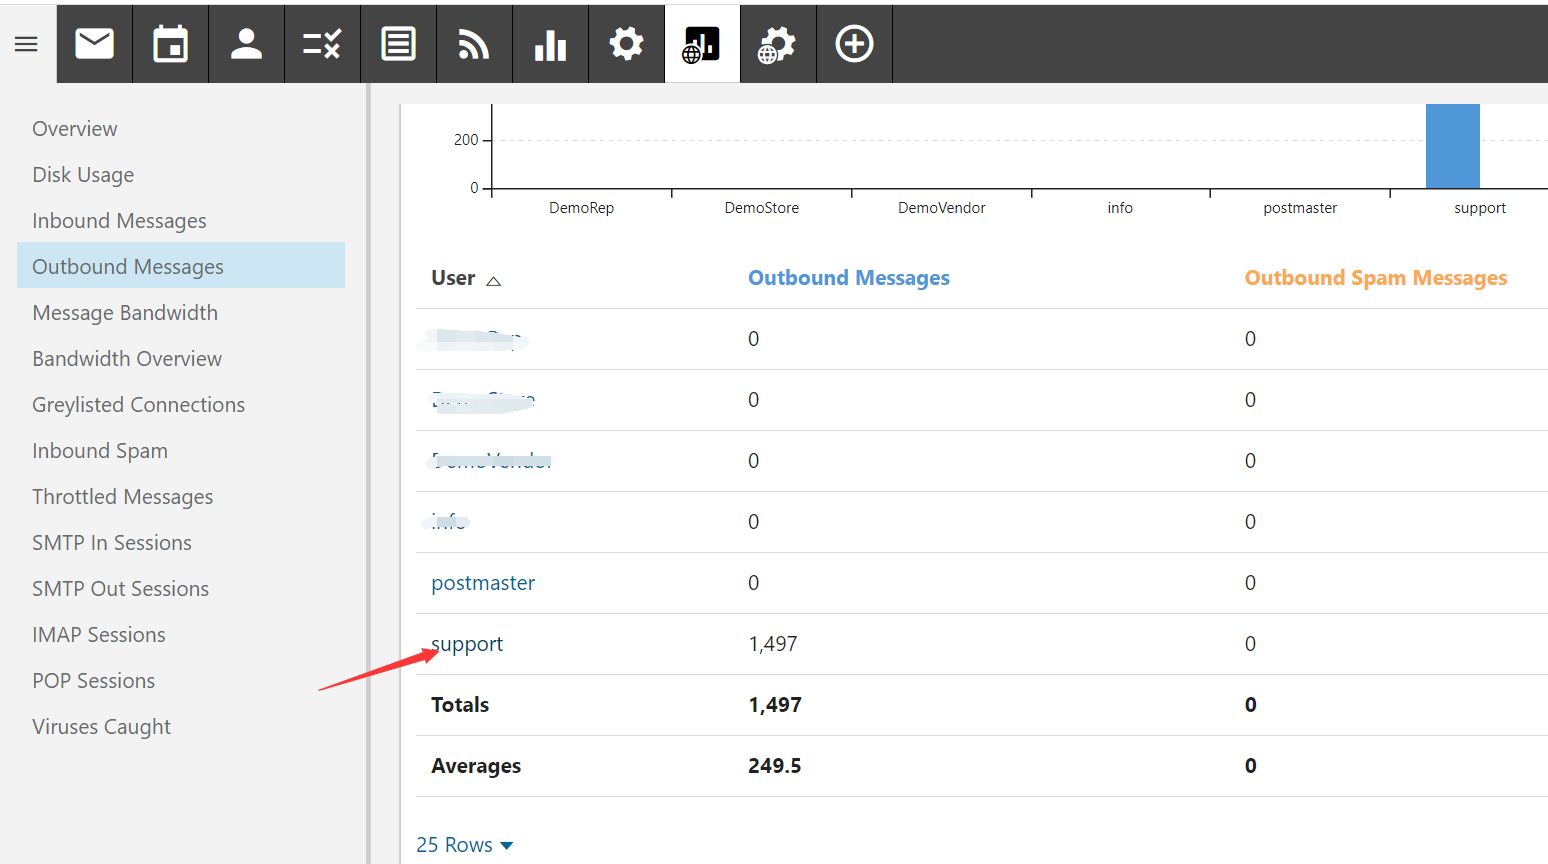Select Viruses Caught in the sidebar
Image resolution: width=1548 pixels, height=864 pixels.
[x=101, y=726]
